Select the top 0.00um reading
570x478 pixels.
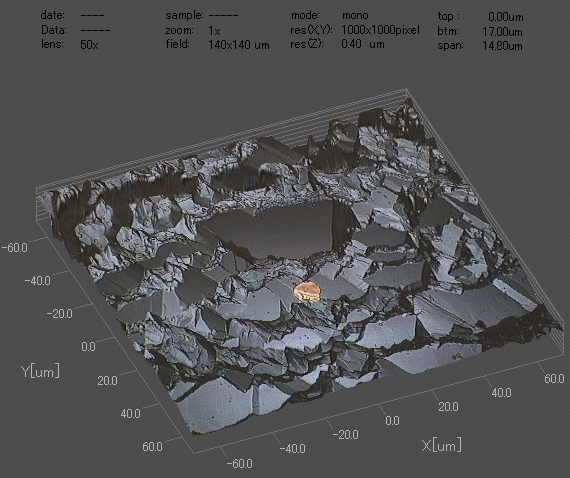pos(506,17)
